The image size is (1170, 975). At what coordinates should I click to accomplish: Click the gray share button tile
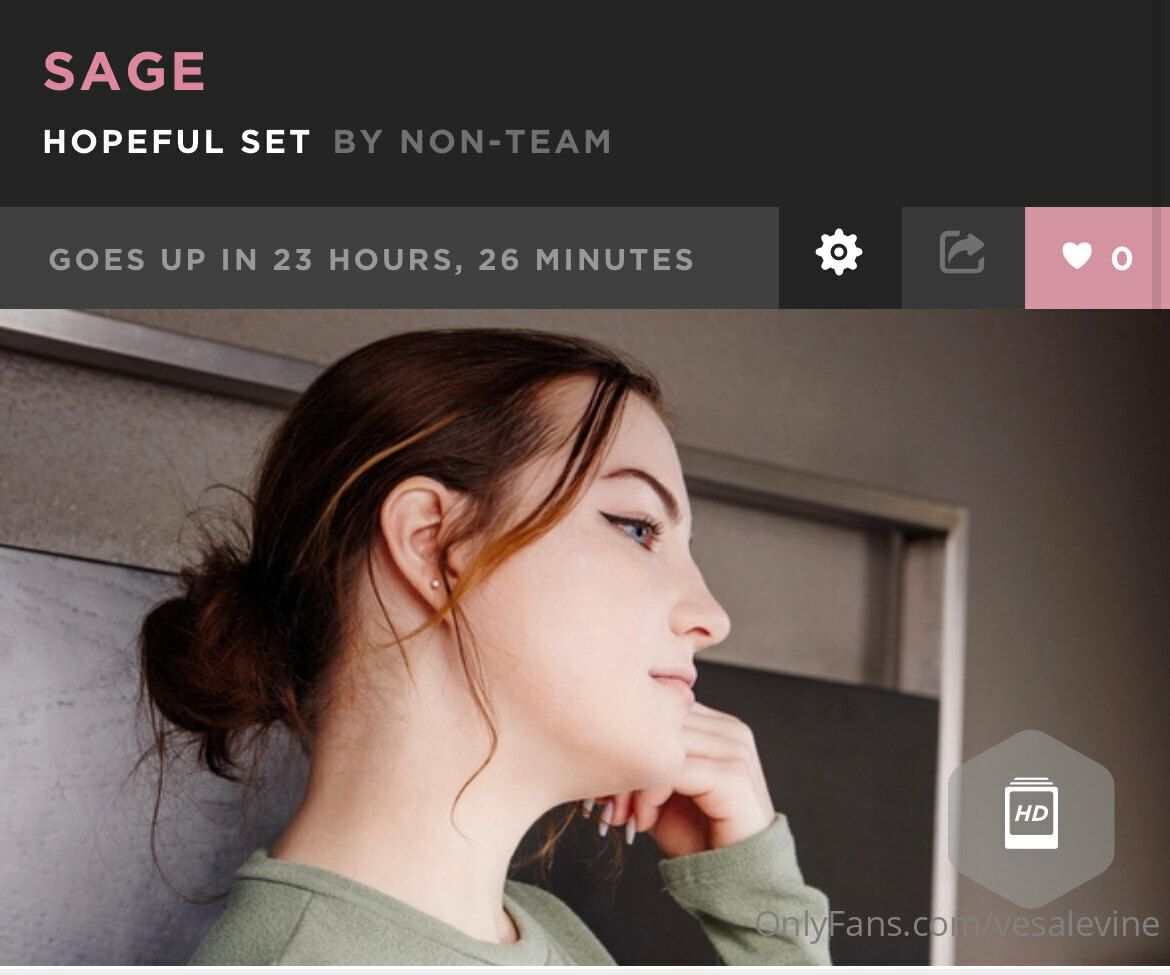tap(963, 258)
